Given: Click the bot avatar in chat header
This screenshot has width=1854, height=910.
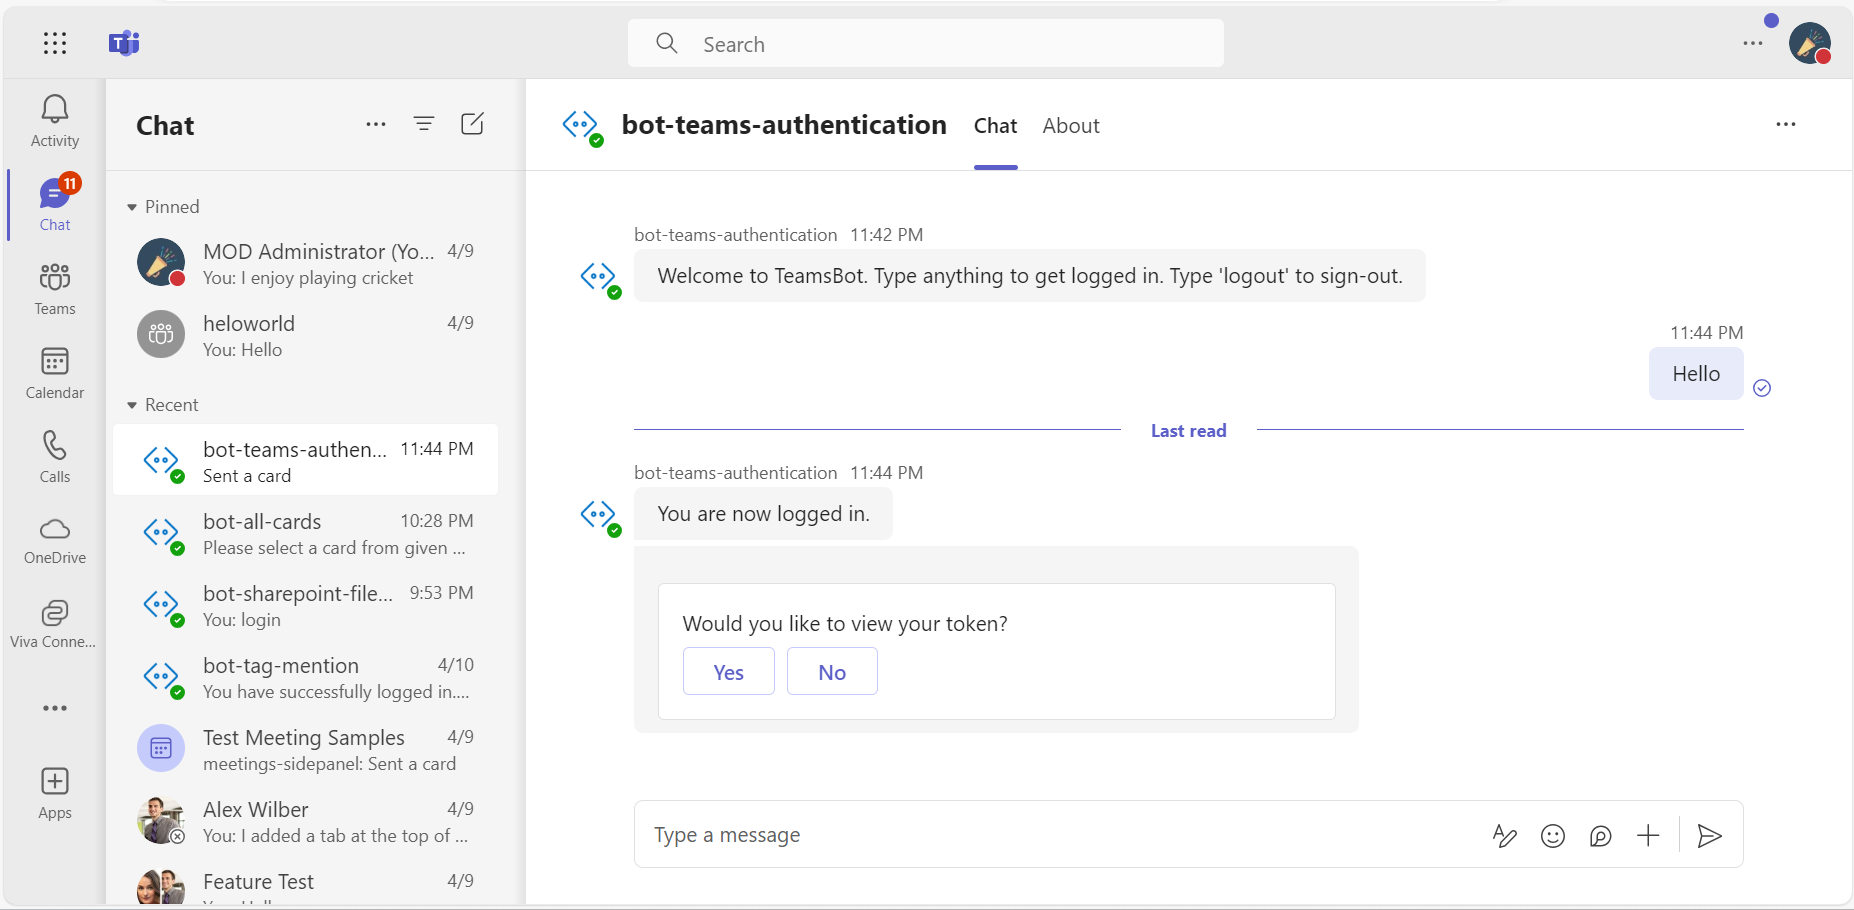Looking at the screenshot, I should pyautogui.click(x=583, y=127).
